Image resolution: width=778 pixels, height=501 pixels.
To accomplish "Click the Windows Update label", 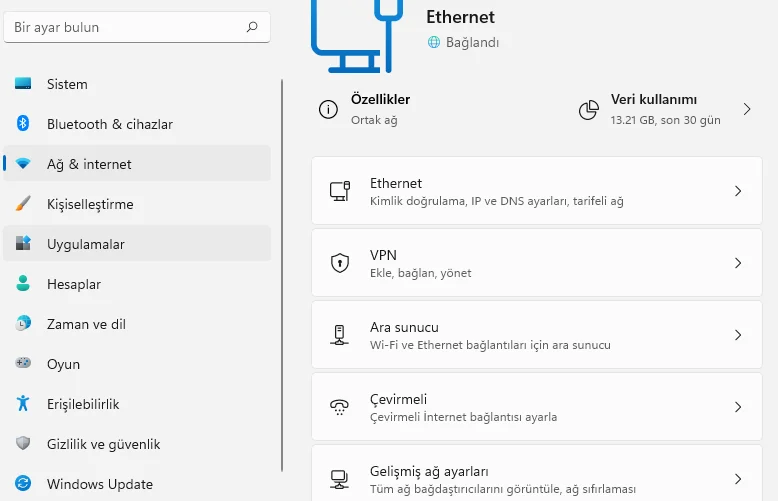I will pos(100,484).
